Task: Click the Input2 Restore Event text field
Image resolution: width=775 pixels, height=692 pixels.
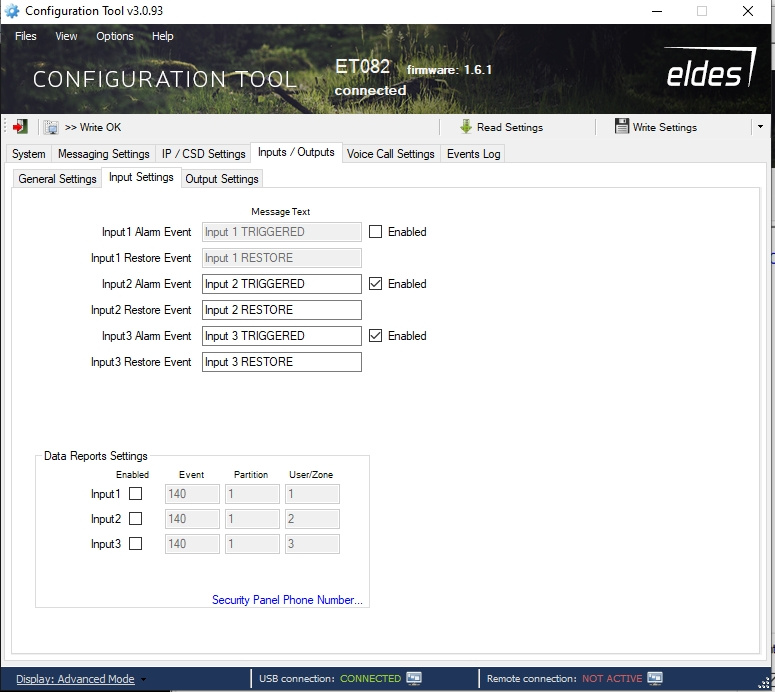Action: (281, 310)
